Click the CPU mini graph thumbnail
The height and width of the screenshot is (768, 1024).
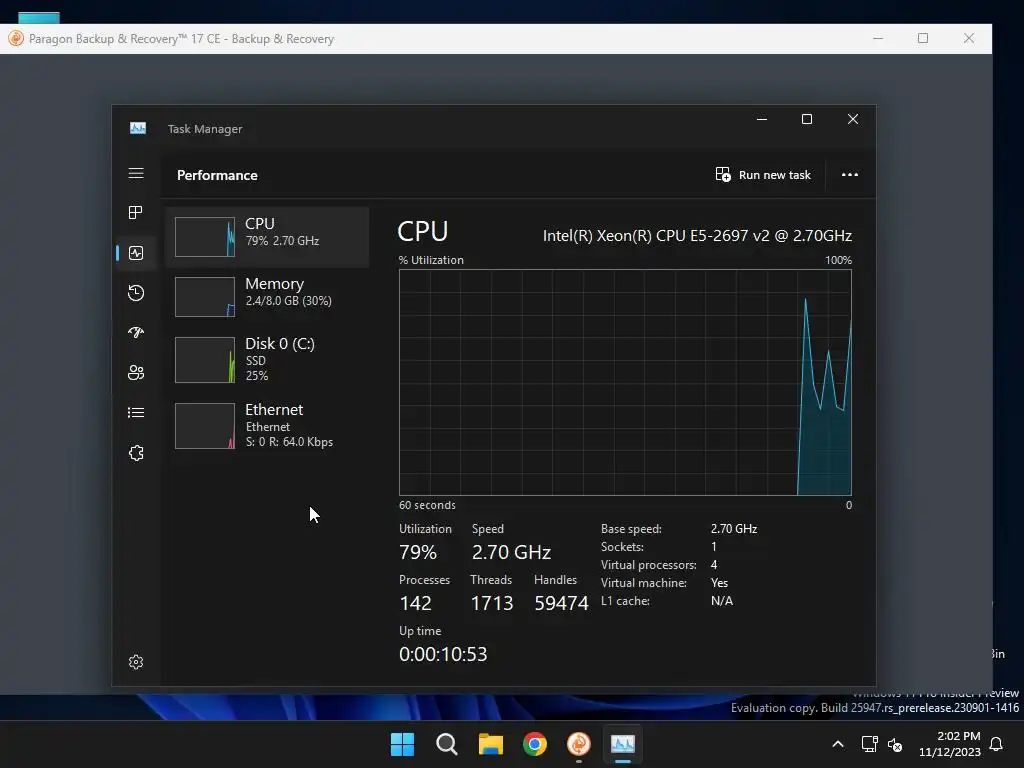pyautogui.click(x=205, y=237)
